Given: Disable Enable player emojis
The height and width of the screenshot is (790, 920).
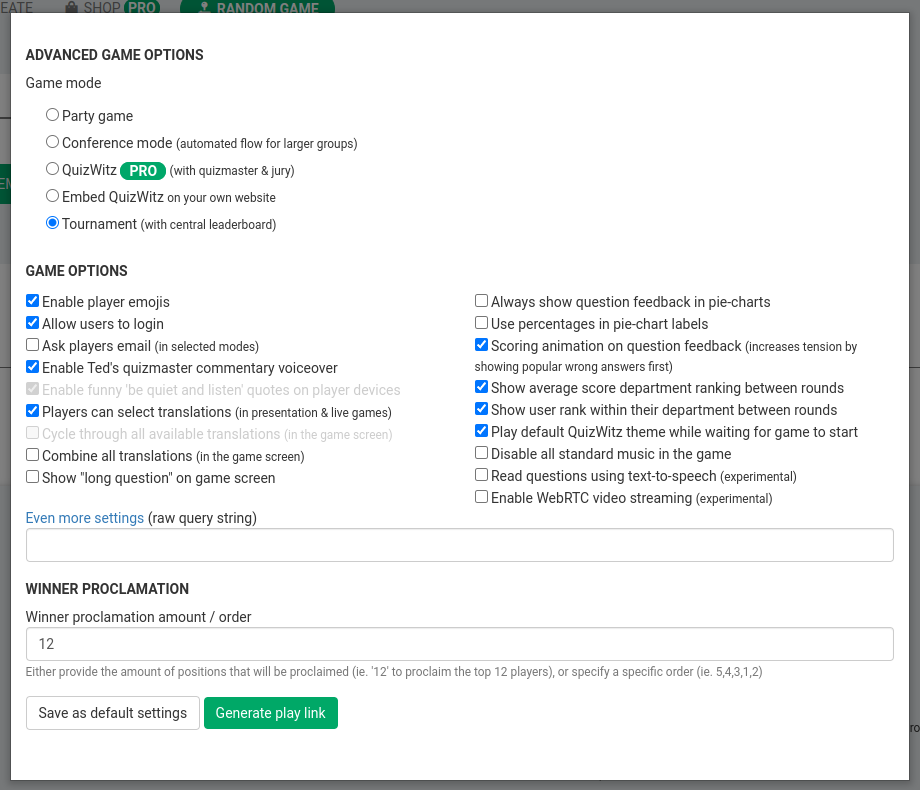Looking at the screenshot, I should click(32, 300).
